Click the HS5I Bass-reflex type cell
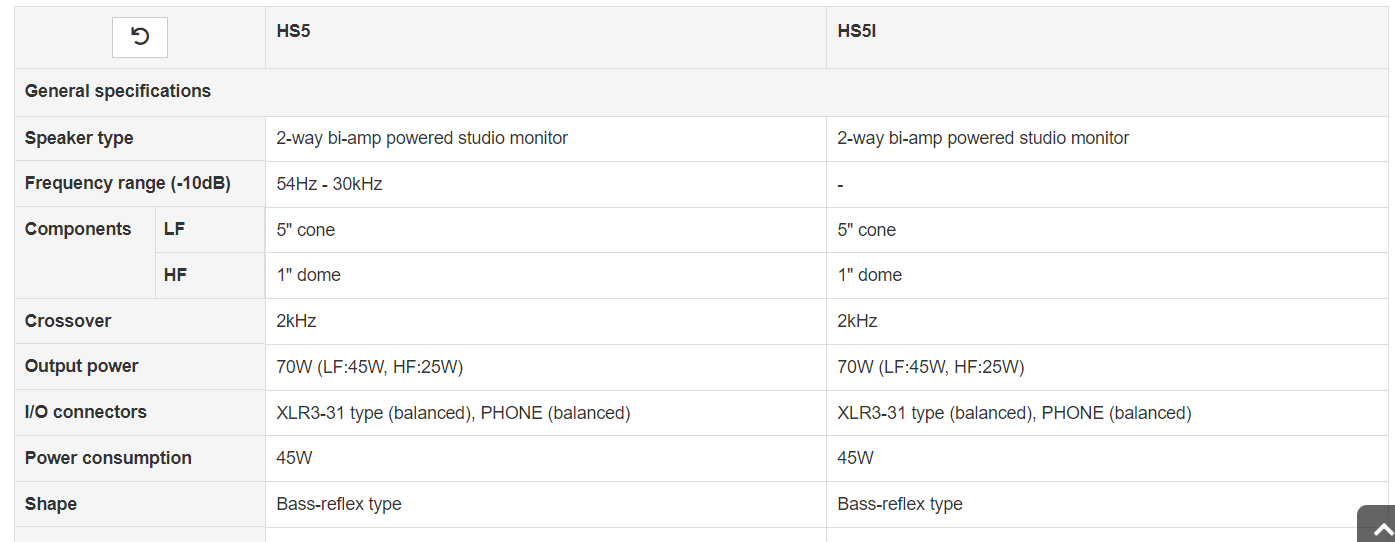The height and width of the screenshot is (542, 1395). pos(900,504)
